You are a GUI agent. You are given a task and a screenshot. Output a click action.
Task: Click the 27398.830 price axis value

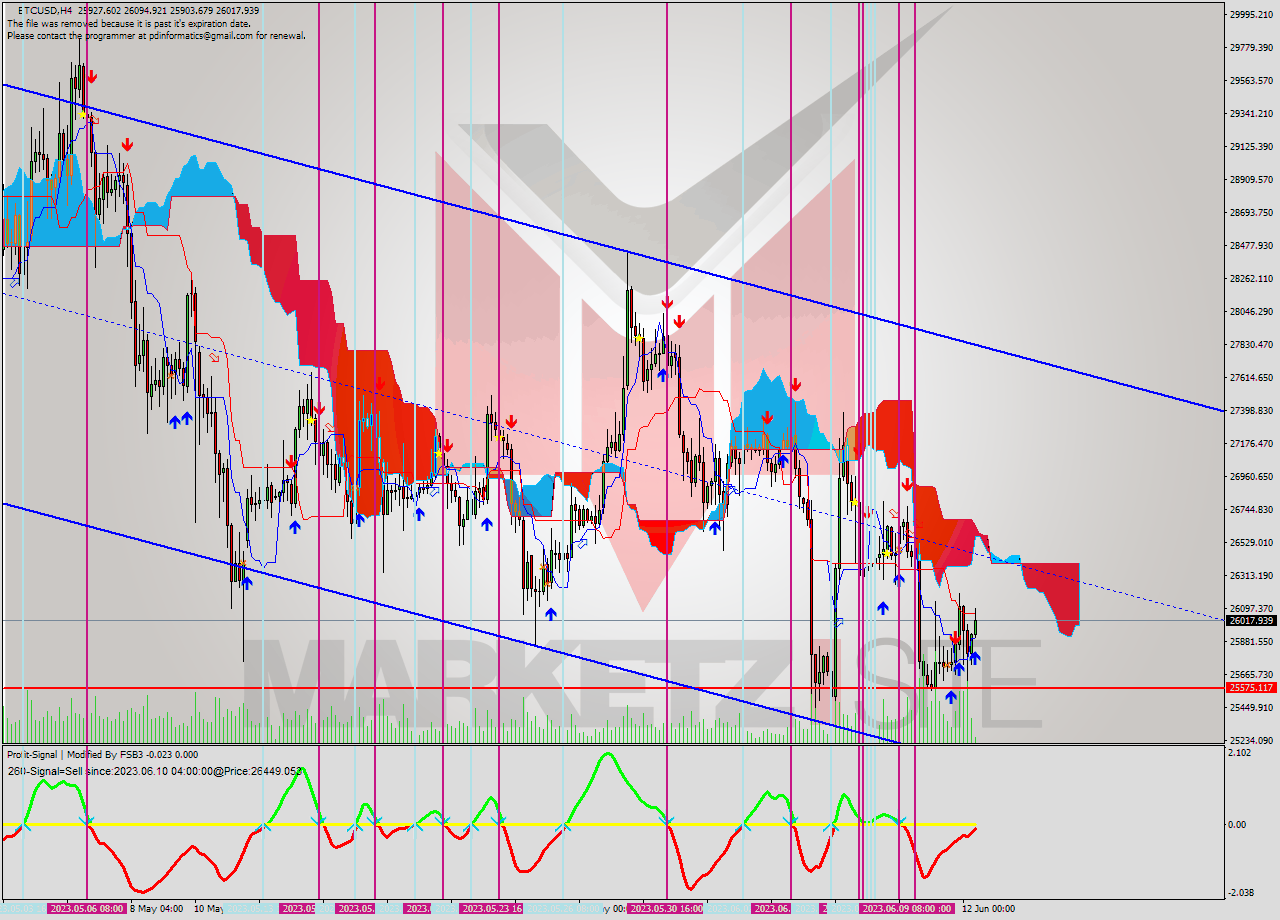pos(1252,410)
